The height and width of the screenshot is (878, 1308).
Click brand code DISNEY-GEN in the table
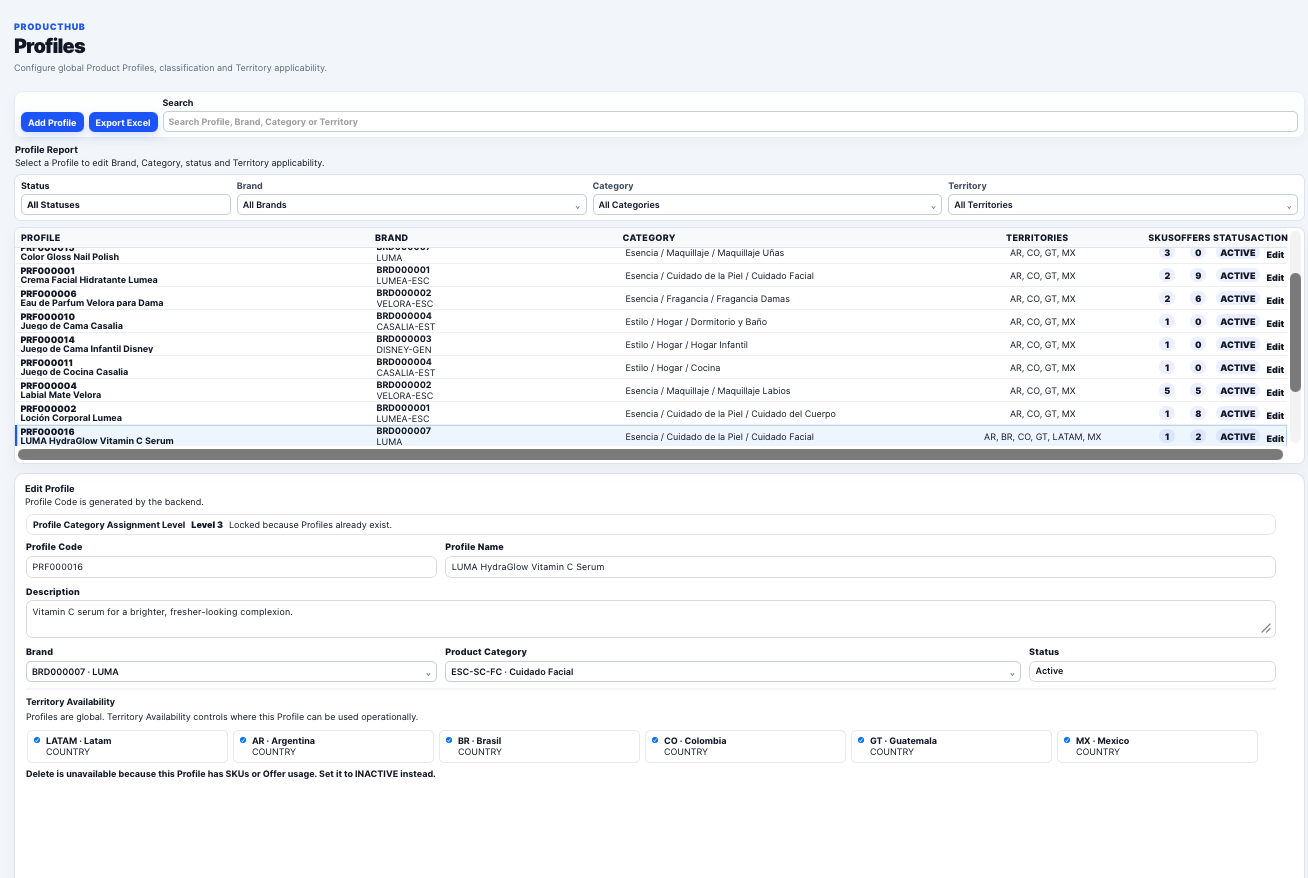[404, 350]
